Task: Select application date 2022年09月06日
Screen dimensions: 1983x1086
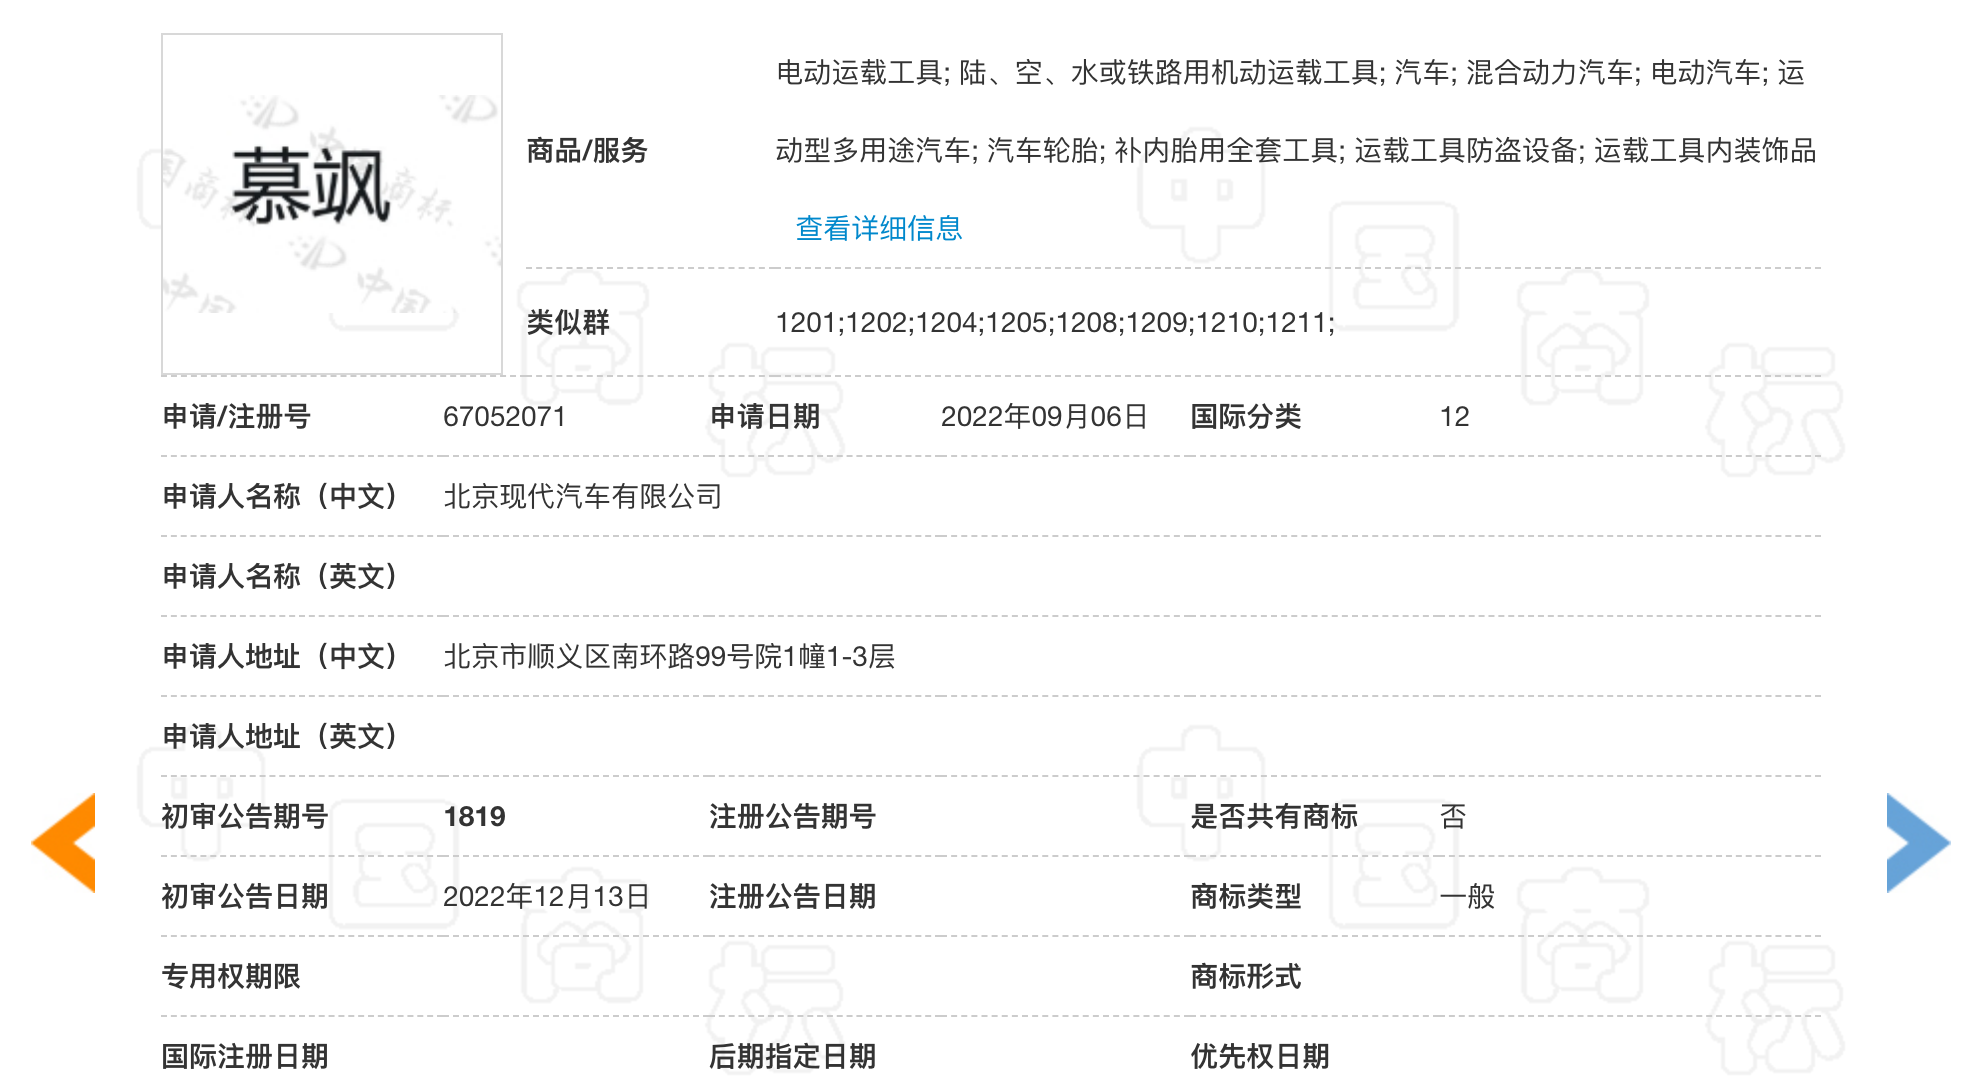Action: click(1044, 416)
